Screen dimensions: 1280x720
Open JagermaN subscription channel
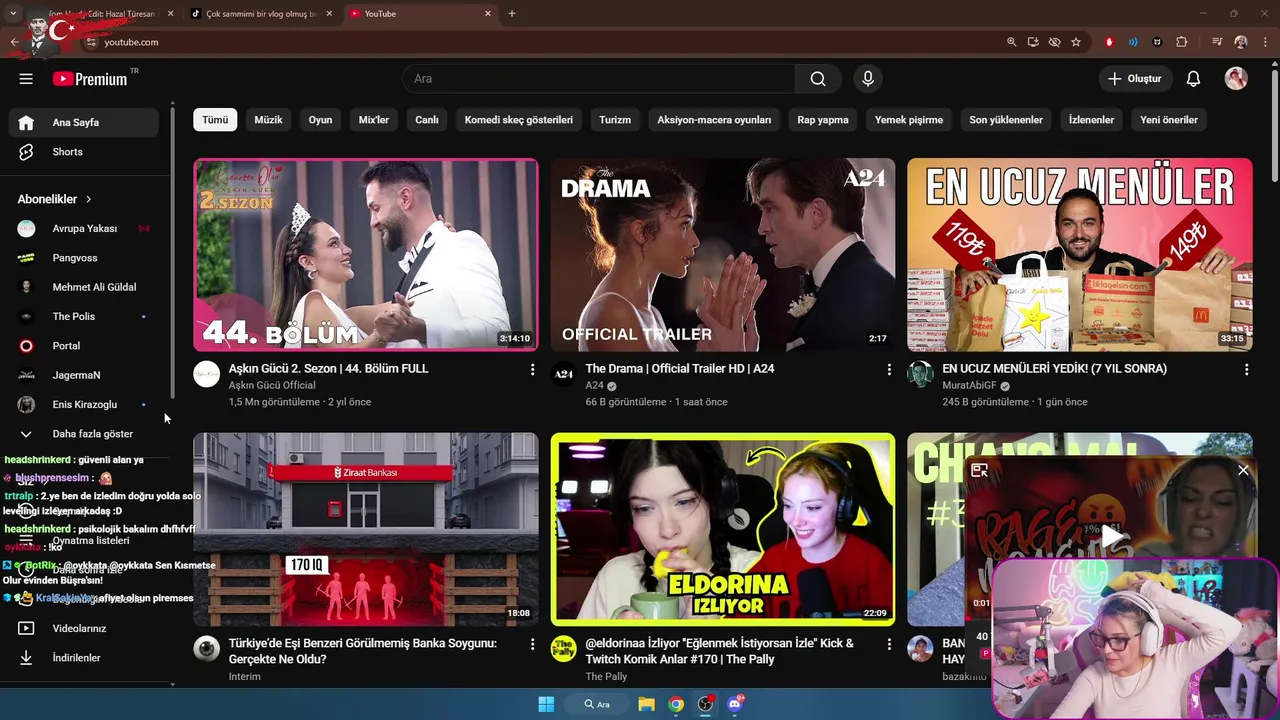click(x=84, y=375)
